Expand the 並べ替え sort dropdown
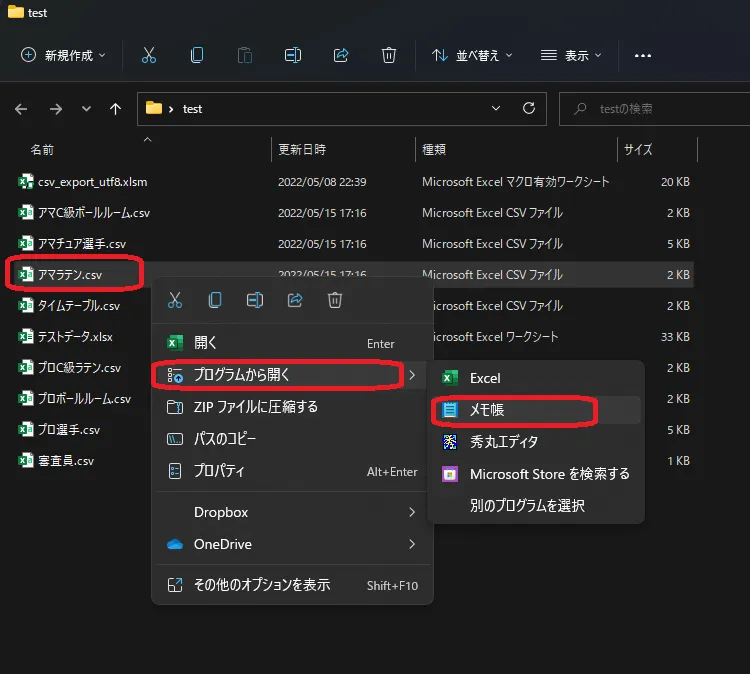This screenshot has height=674, width=750. 472,56
